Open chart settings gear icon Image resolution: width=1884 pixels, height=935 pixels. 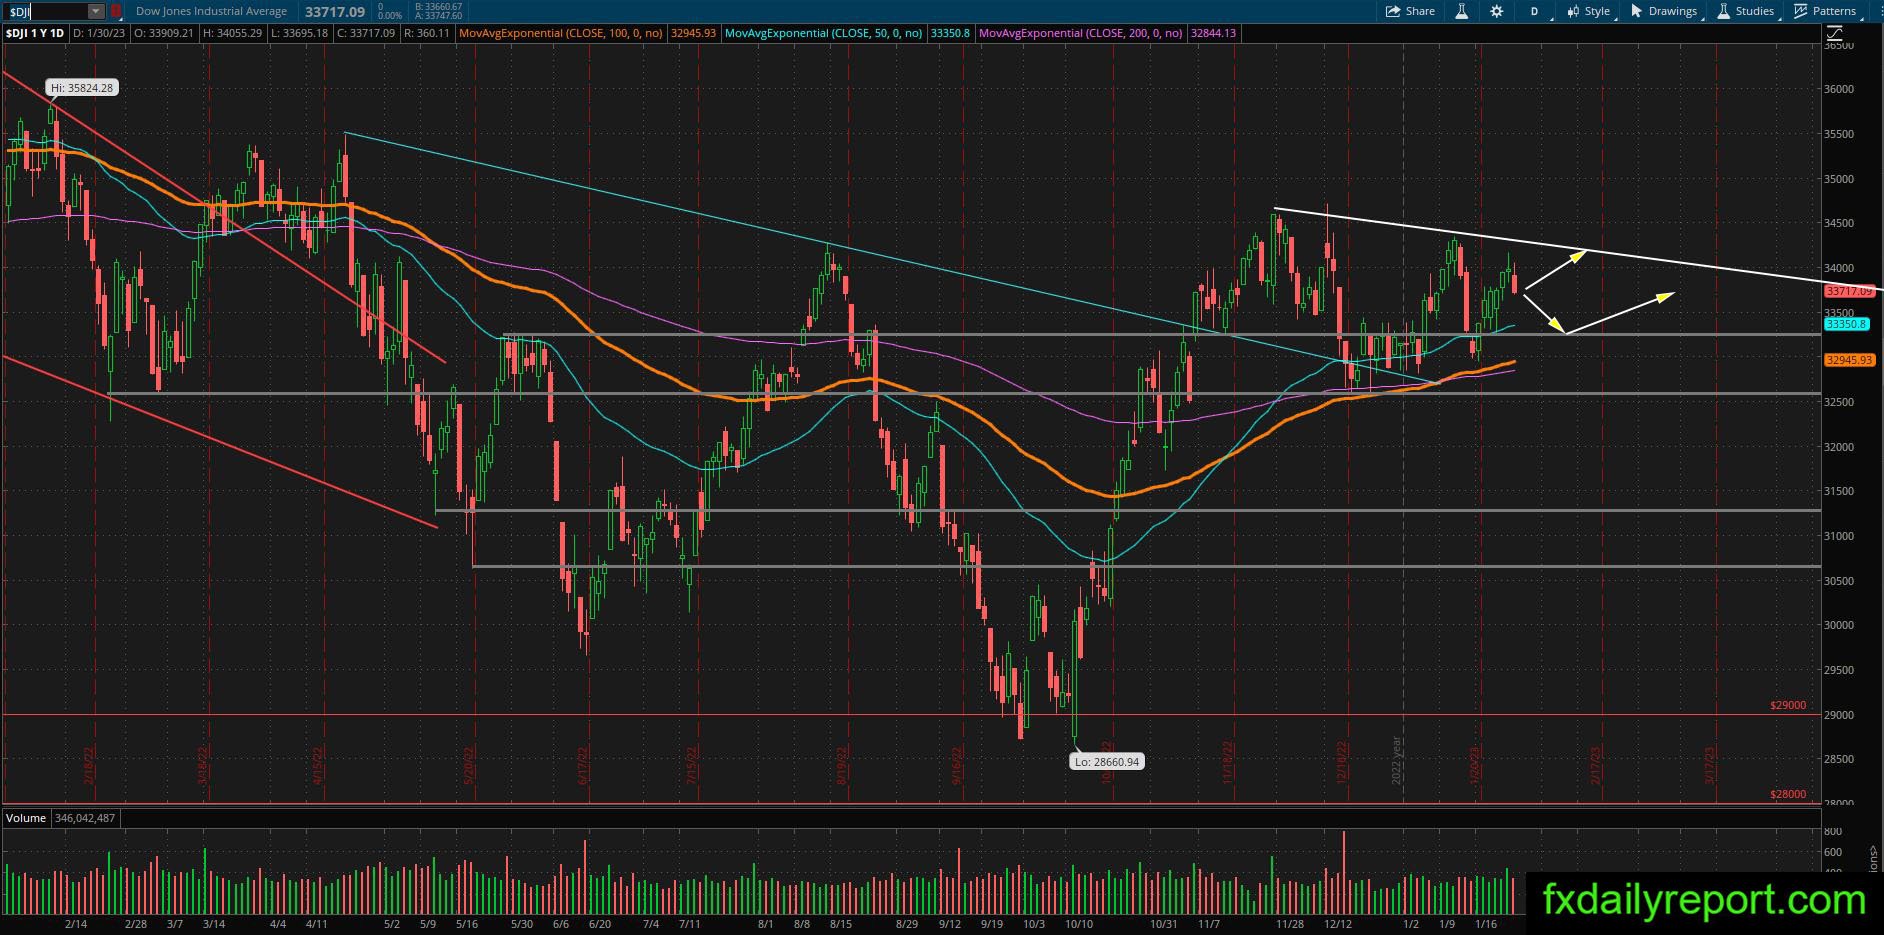point(1496,11)
